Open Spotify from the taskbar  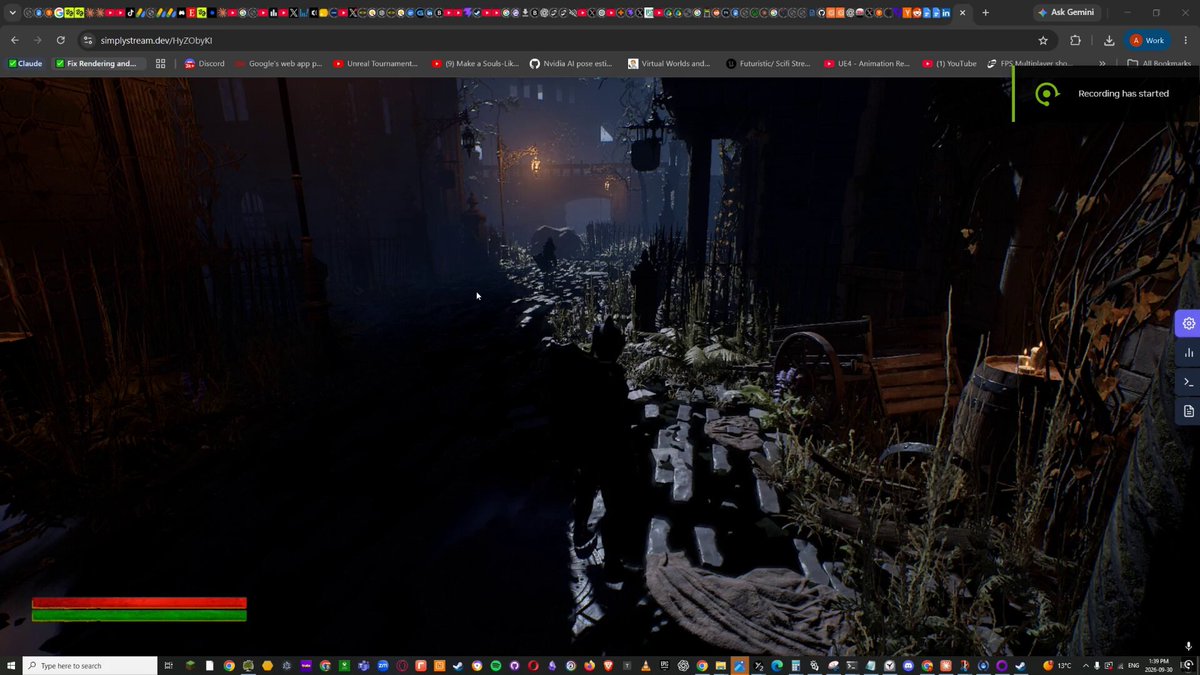[496, 665]
